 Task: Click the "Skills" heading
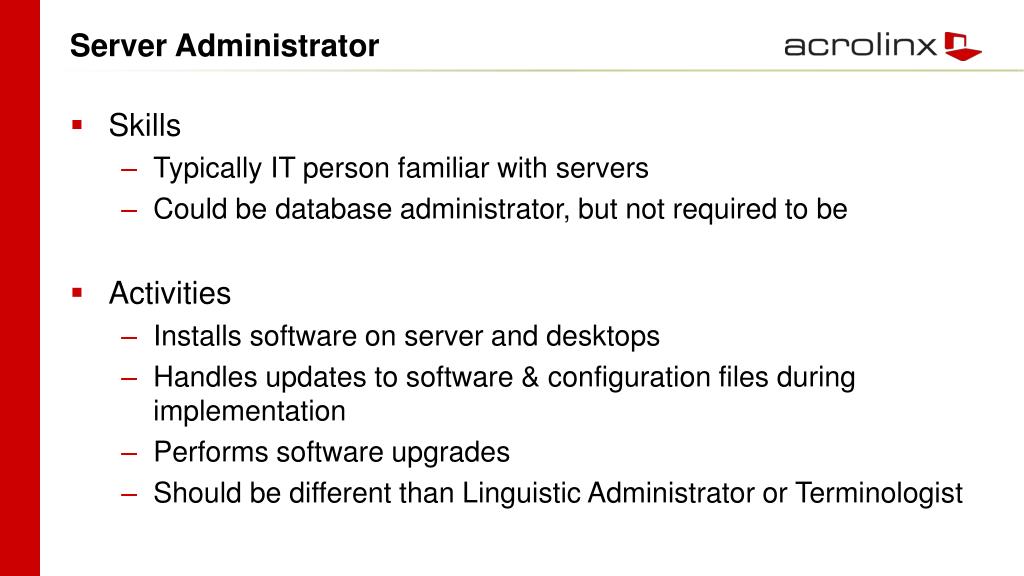(x=145, y=126)
